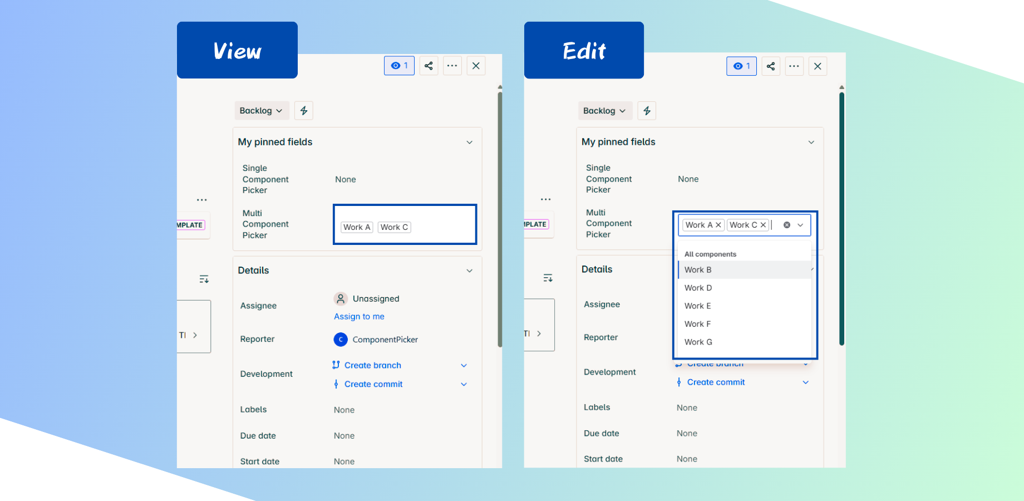Image resolution: width=1024 pixels, height=501 pixels.
Task: Click the git branch icon beside Create branch
Action: click(x=336, y=365)
